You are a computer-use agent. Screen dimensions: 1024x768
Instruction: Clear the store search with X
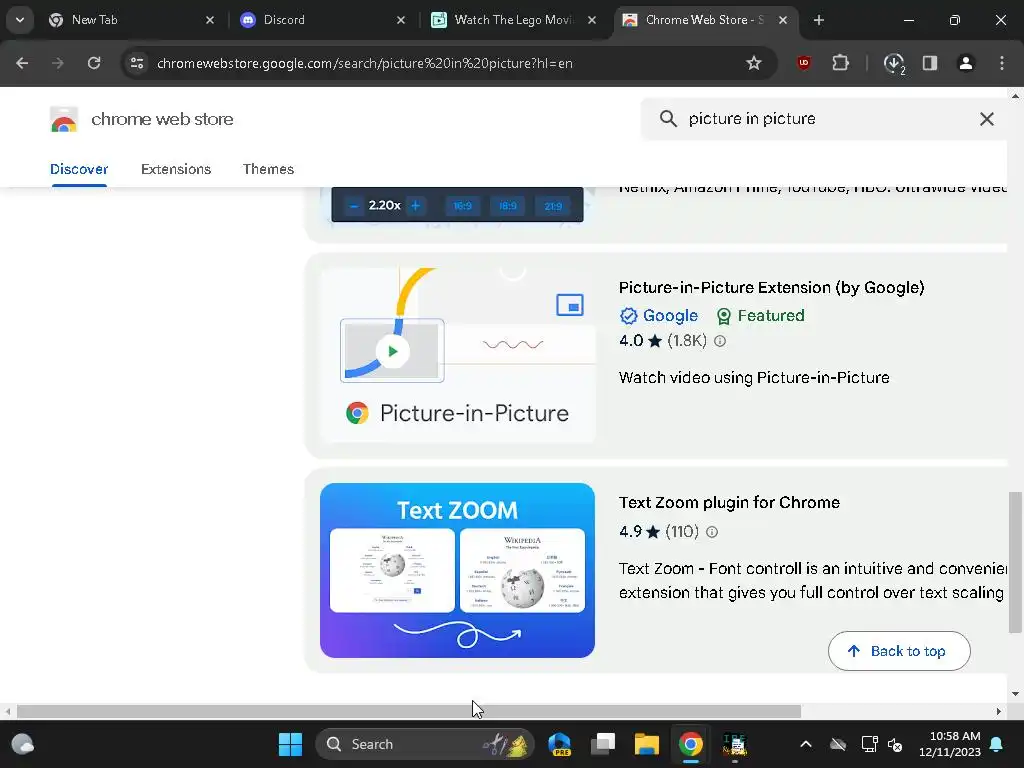987,119
